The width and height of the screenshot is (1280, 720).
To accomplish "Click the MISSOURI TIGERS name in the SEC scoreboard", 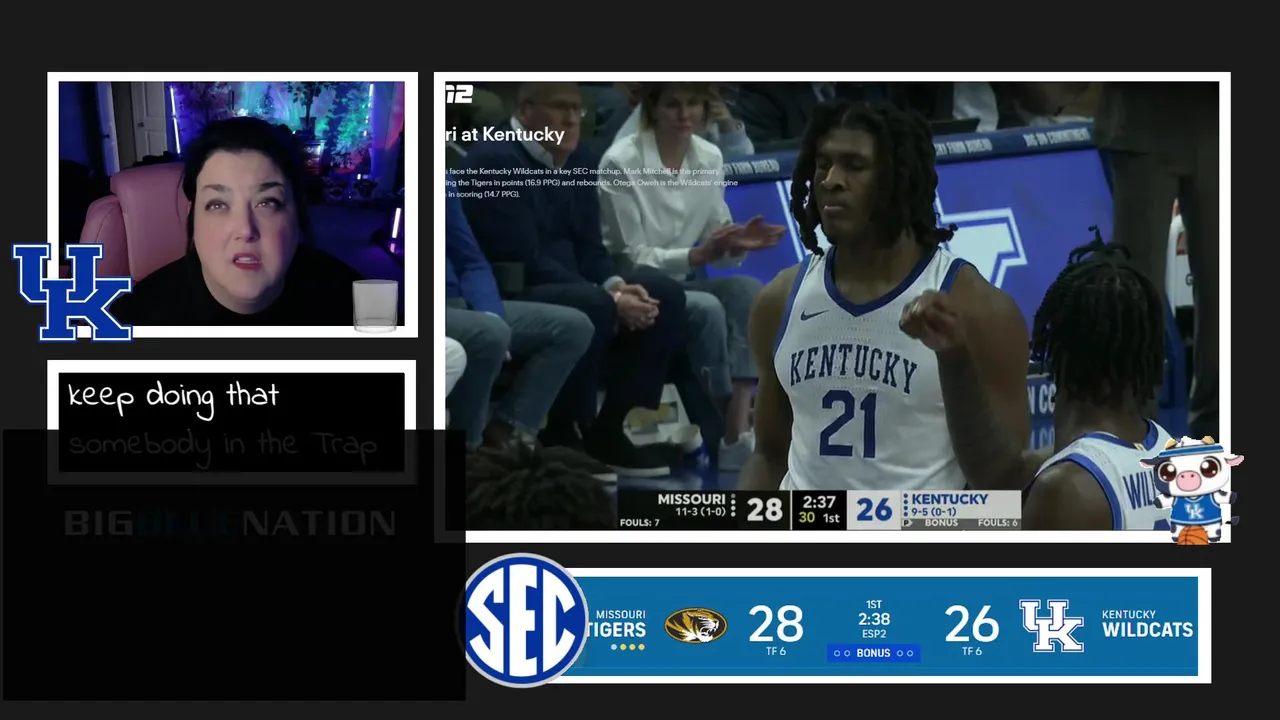I will tap(616, 624).
